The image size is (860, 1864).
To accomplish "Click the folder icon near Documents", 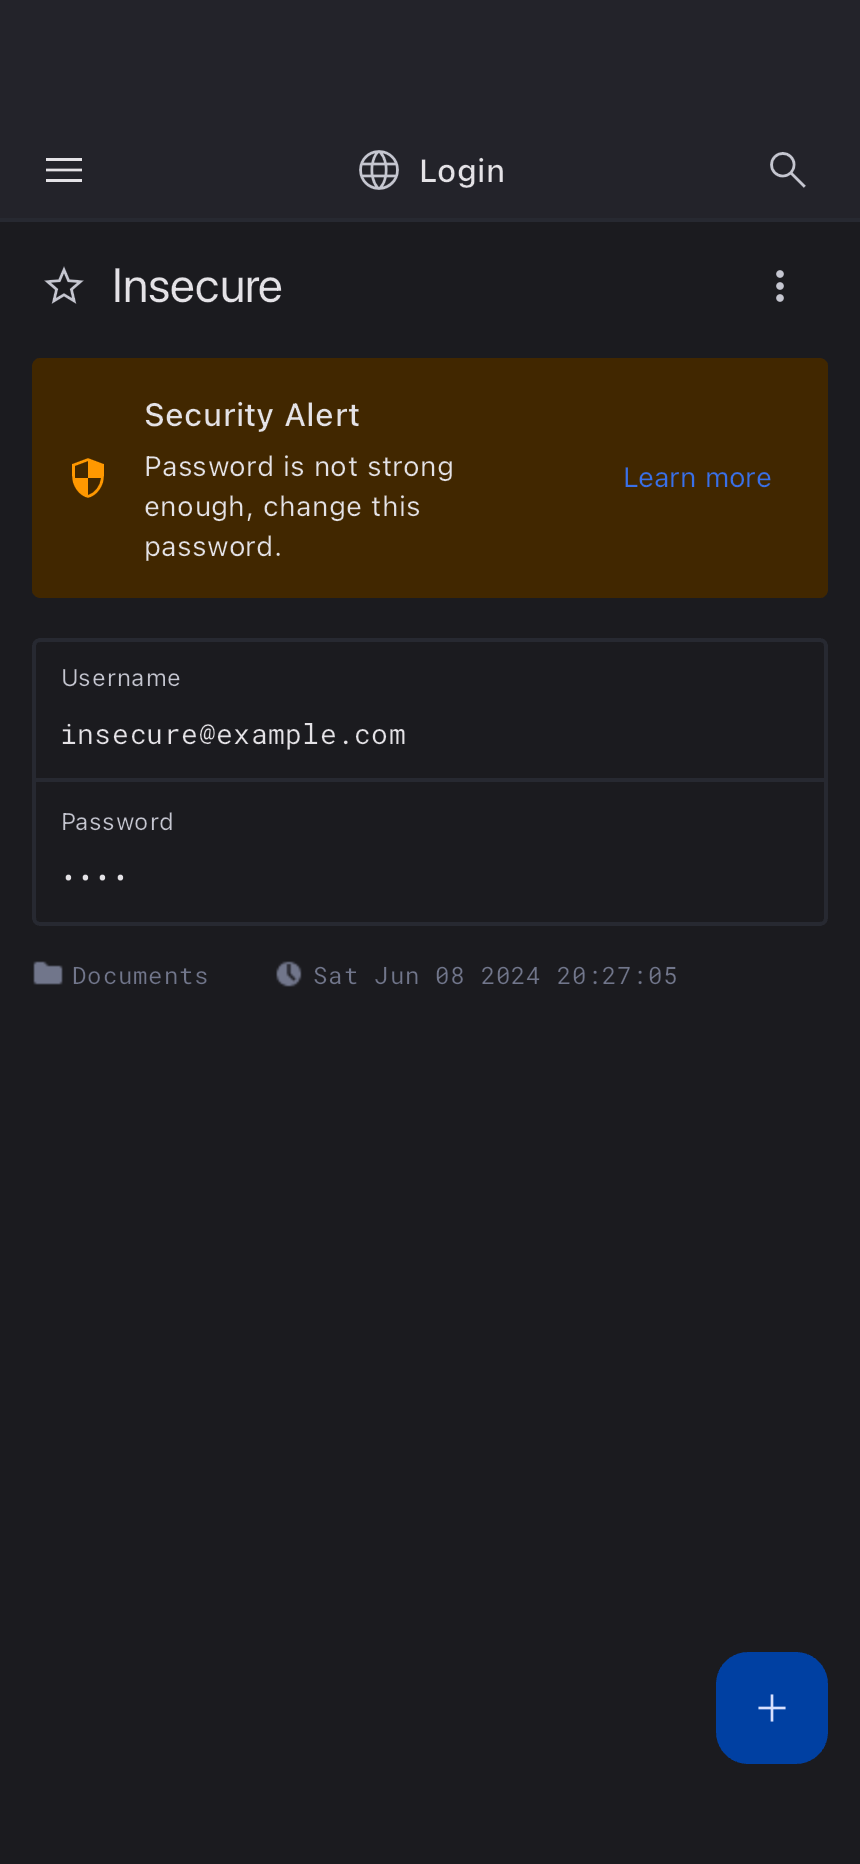I will 48,974.
